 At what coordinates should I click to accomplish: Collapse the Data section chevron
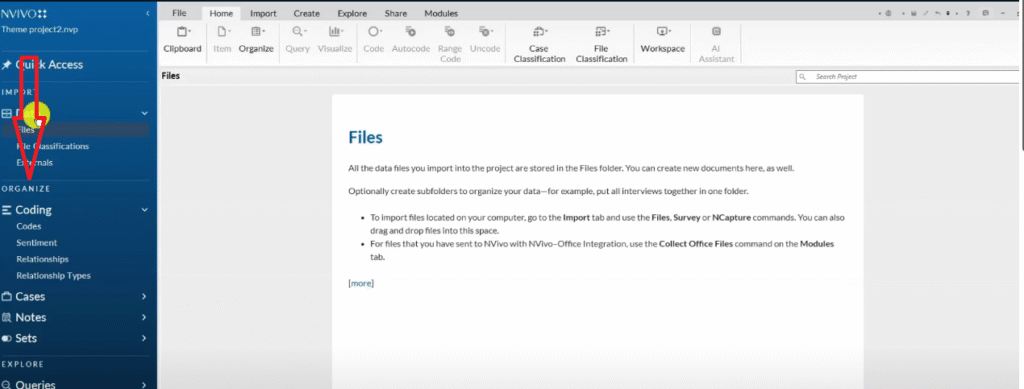pos(144,113)
